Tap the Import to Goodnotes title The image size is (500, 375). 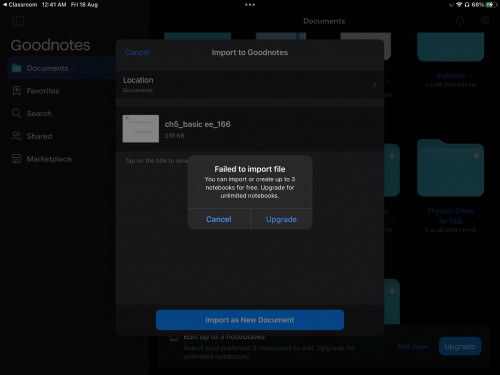coord(250,52)
